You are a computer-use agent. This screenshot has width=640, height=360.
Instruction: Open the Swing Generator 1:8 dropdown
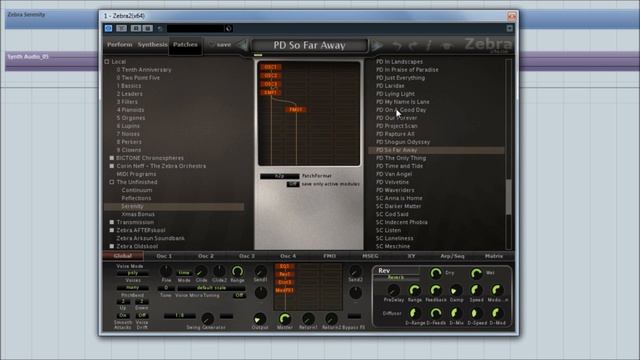click(x=180, y=316)
